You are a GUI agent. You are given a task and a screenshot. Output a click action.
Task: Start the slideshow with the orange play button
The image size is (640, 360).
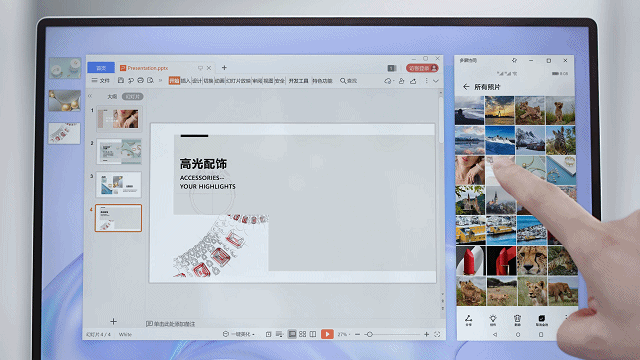327,334
